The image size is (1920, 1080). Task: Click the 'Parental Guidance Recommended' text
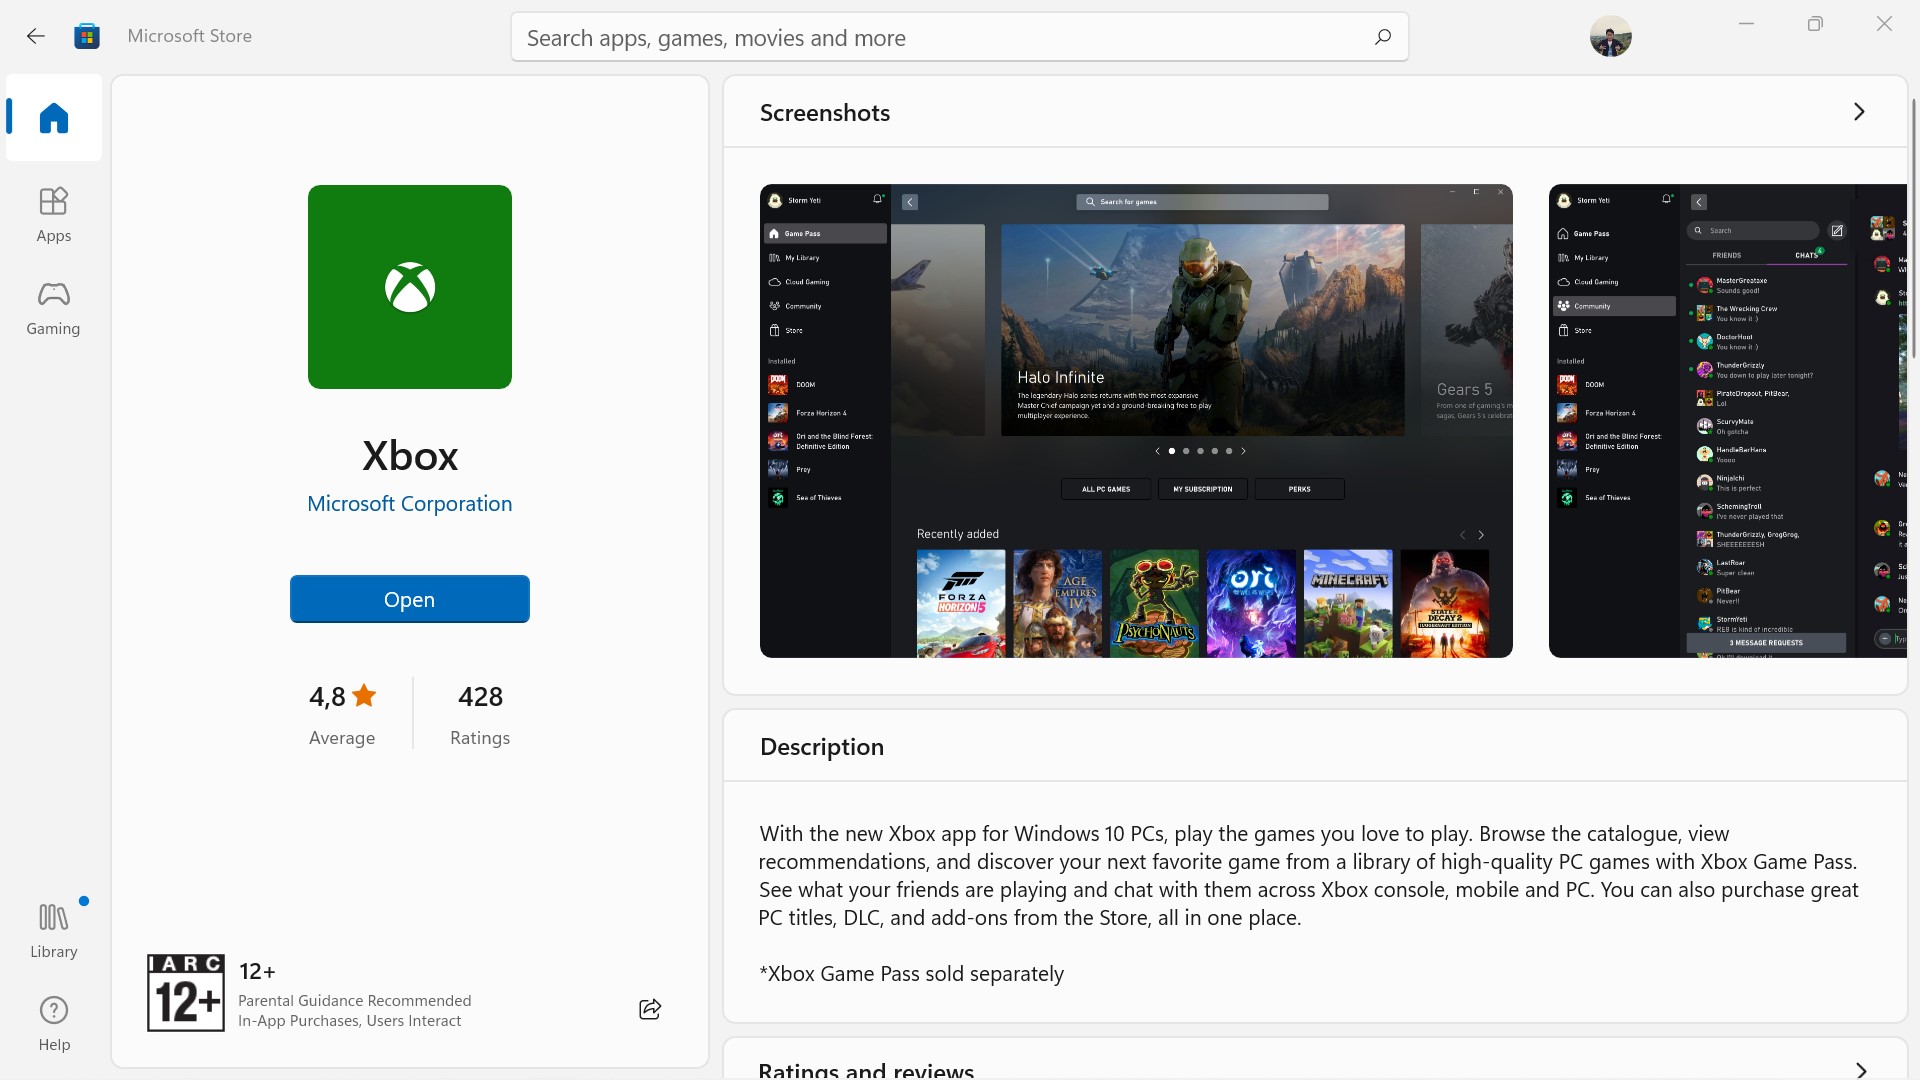[355, 1001]
